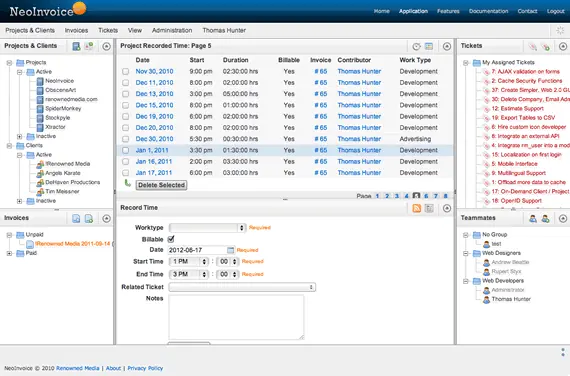Image resolution: width=570 pixels, height=376 pixels.
Task: Open Documentation link in top navigation
Action: coord(488,11)
